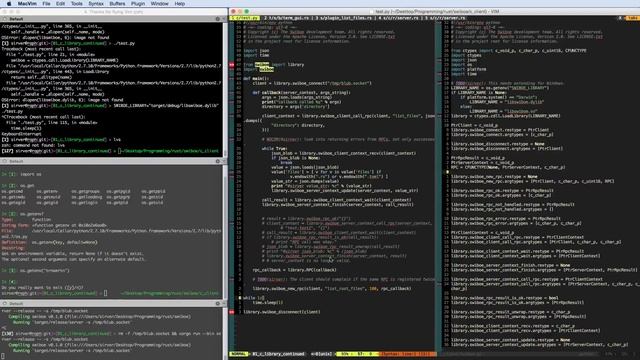Click gear icon in bottom terminal pane header
Screen dimensions: 640x360
pos(218,304)
